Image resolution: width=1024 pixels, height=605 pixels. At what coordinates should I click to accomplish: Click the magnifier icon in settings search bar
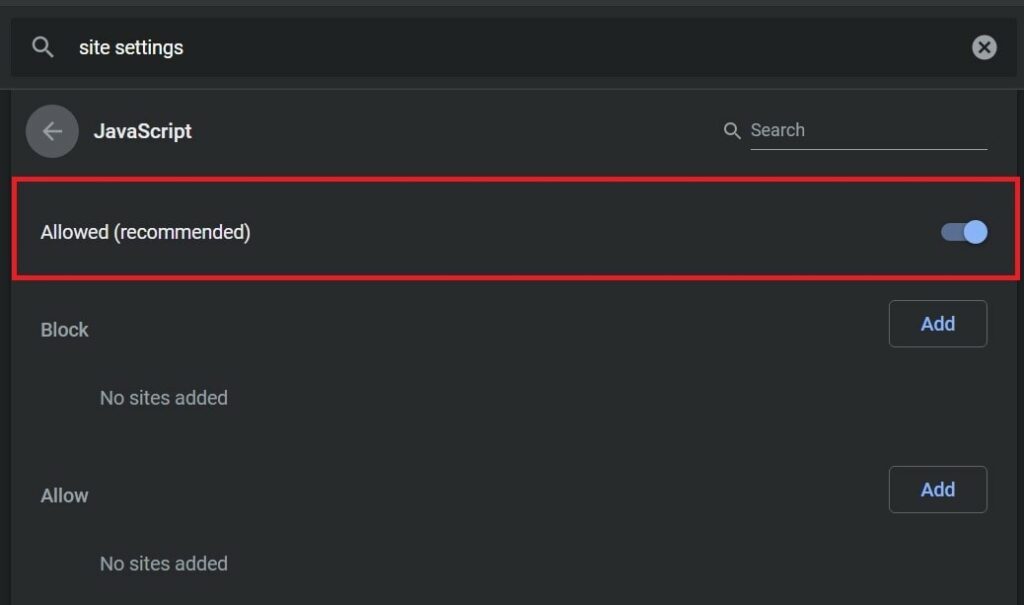pos(43,47)
